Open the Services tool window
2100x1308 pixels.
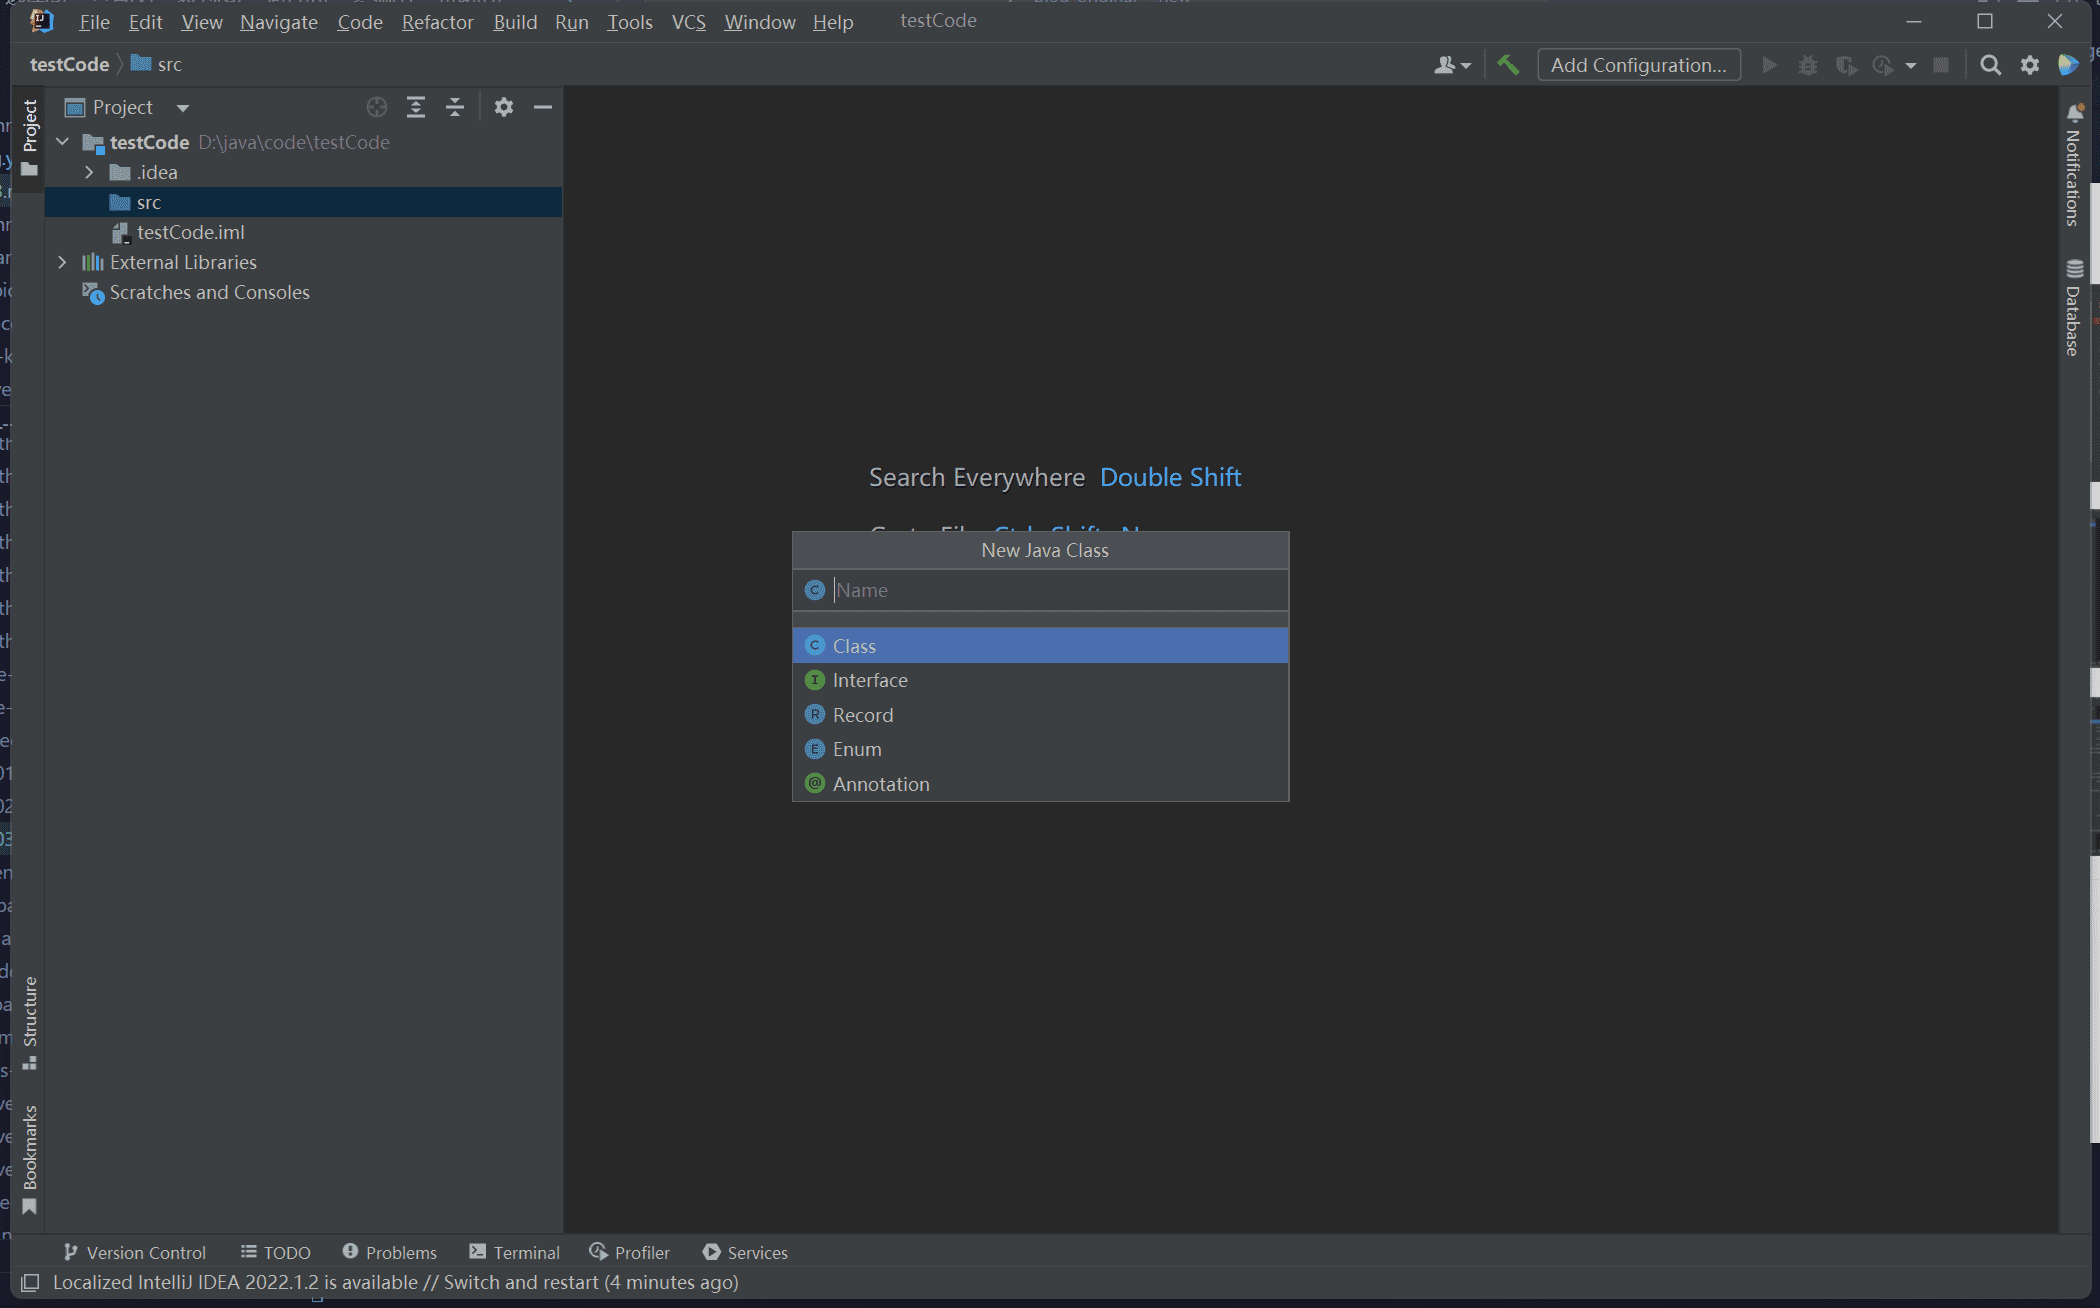click(745, 1252)
